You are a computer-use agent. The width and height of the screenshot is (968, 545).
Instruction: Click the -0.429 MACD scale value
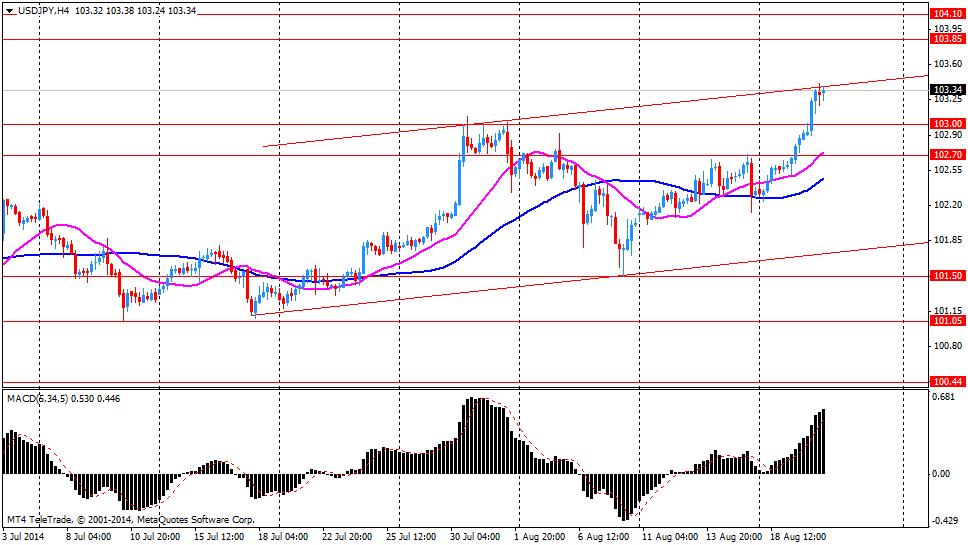tap(945, 521)
